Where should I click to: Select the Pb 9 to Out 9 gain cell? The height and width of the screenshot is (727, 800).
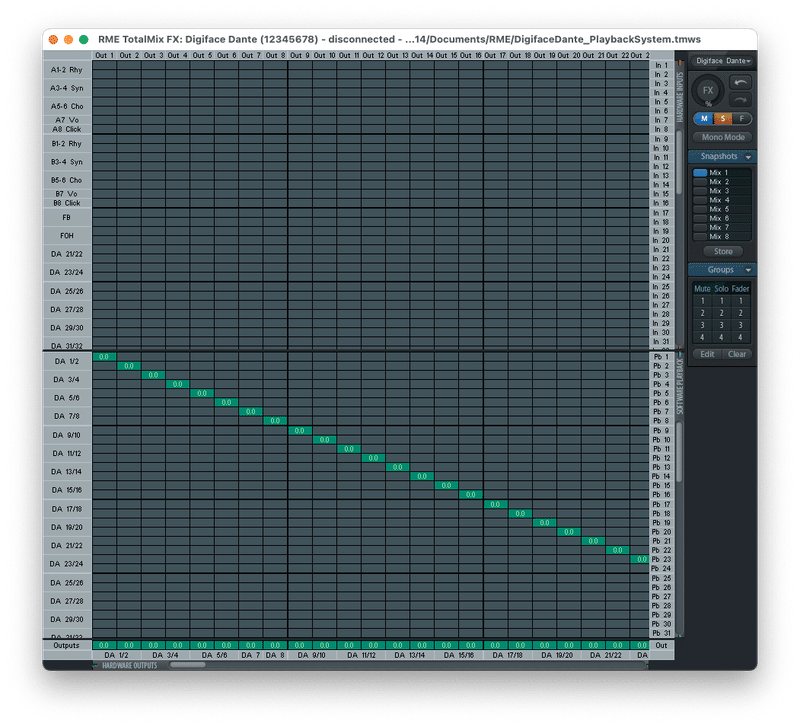click(299, 431)
